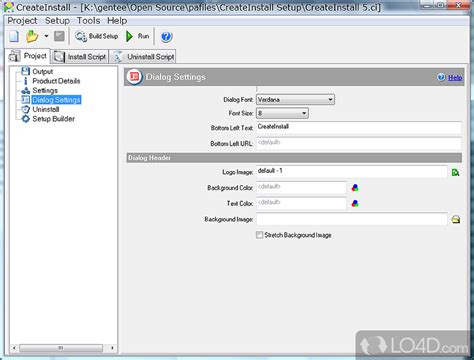Open the Help link in header
Viewport: 474px width, 360px height.
pos(455,78)
